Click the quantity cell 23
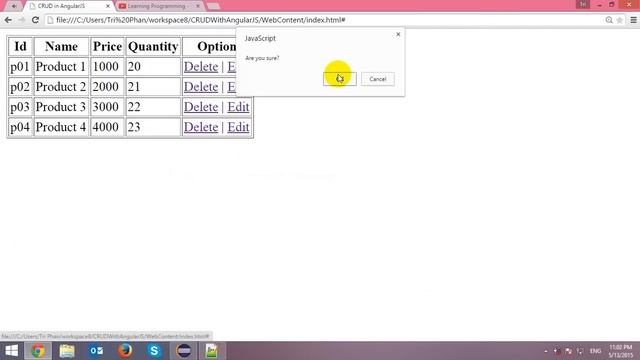Viewport: 640px width, 360px height. click(153, 127)
